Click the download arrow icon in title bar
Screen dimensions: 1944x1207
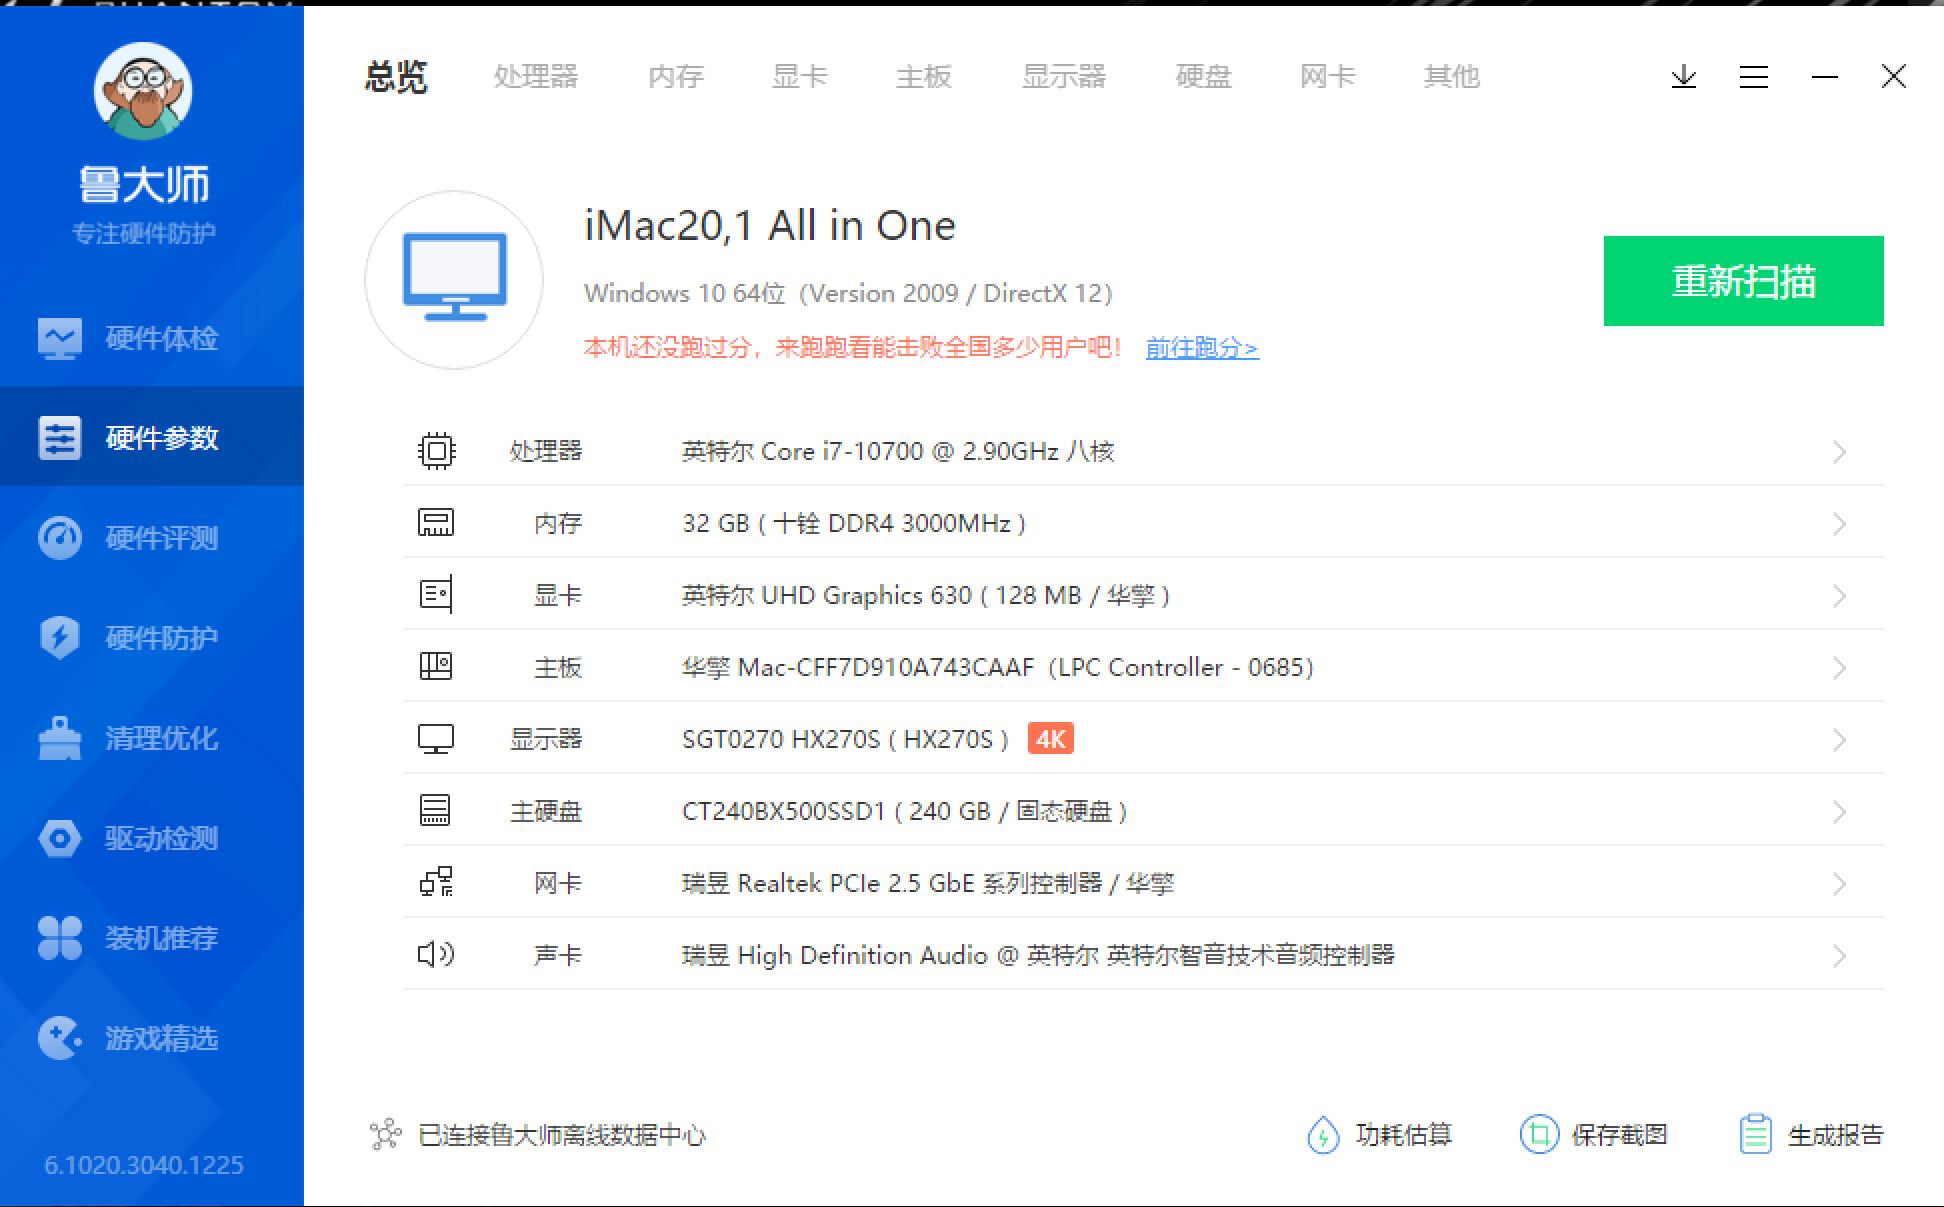[x=1684, y=77]
